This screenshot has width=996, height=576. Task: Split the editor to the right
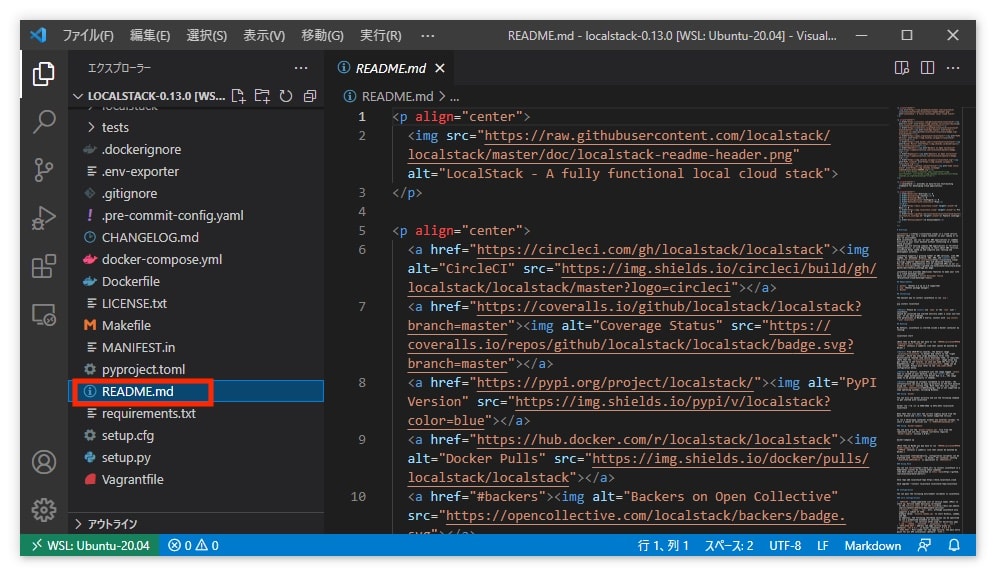pos(927,67)
